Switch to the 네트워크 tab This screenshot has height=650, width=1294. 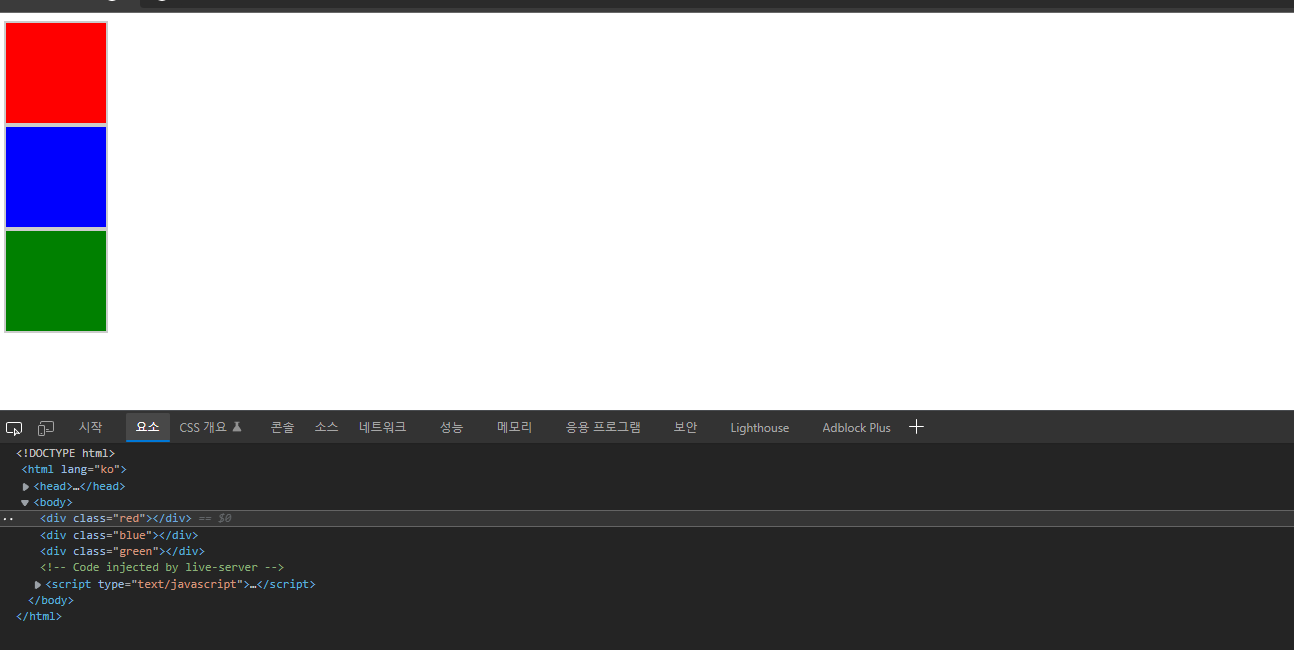coord(383,427)
